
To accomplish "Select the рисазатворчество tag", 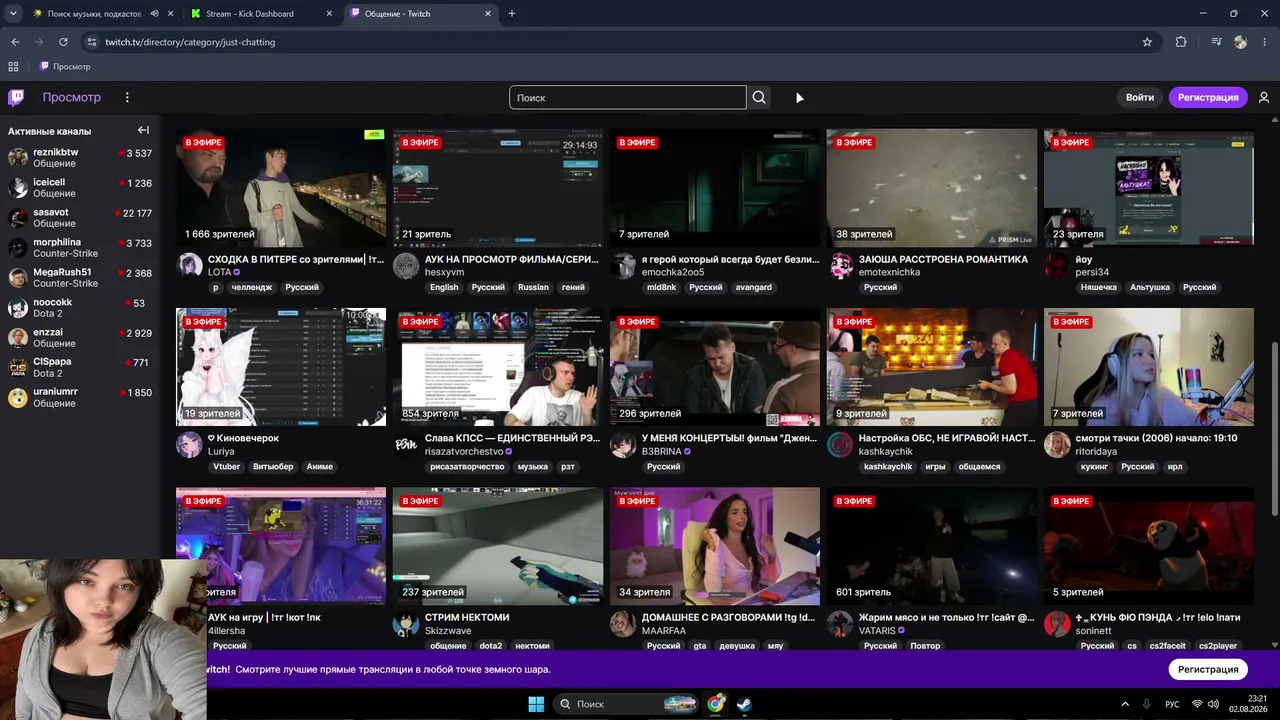I will [x=467, y=467].
